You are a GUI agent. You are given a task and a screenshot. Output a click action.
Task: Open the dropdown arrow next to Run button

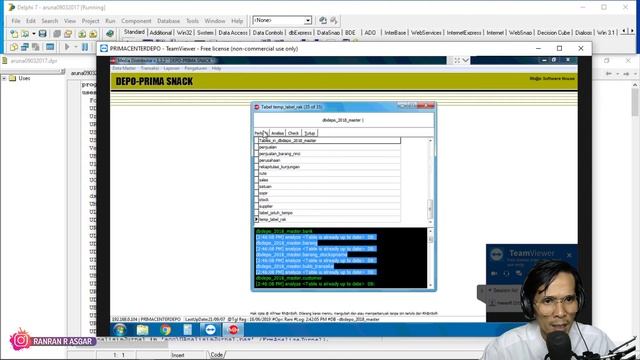pyautogui.click(x=76, y=47)
